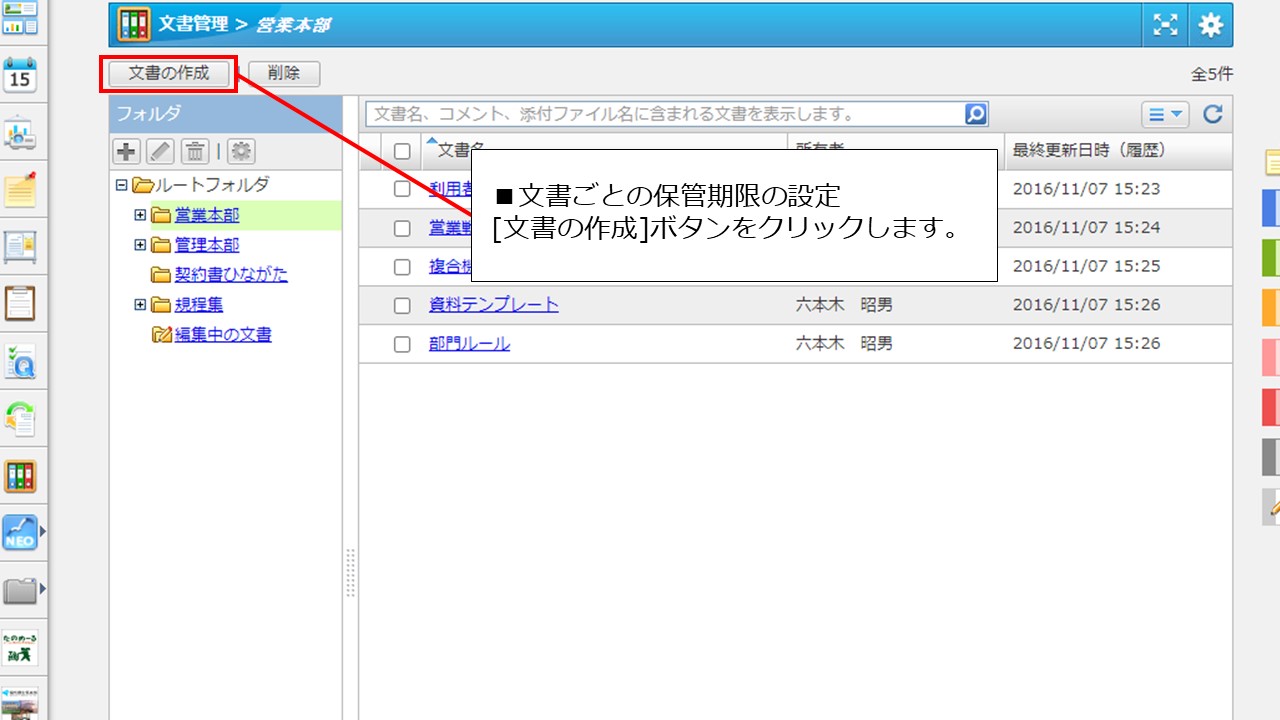Open settings with header gear icon
This screenshot has height=720, width=1280.
1210,25
